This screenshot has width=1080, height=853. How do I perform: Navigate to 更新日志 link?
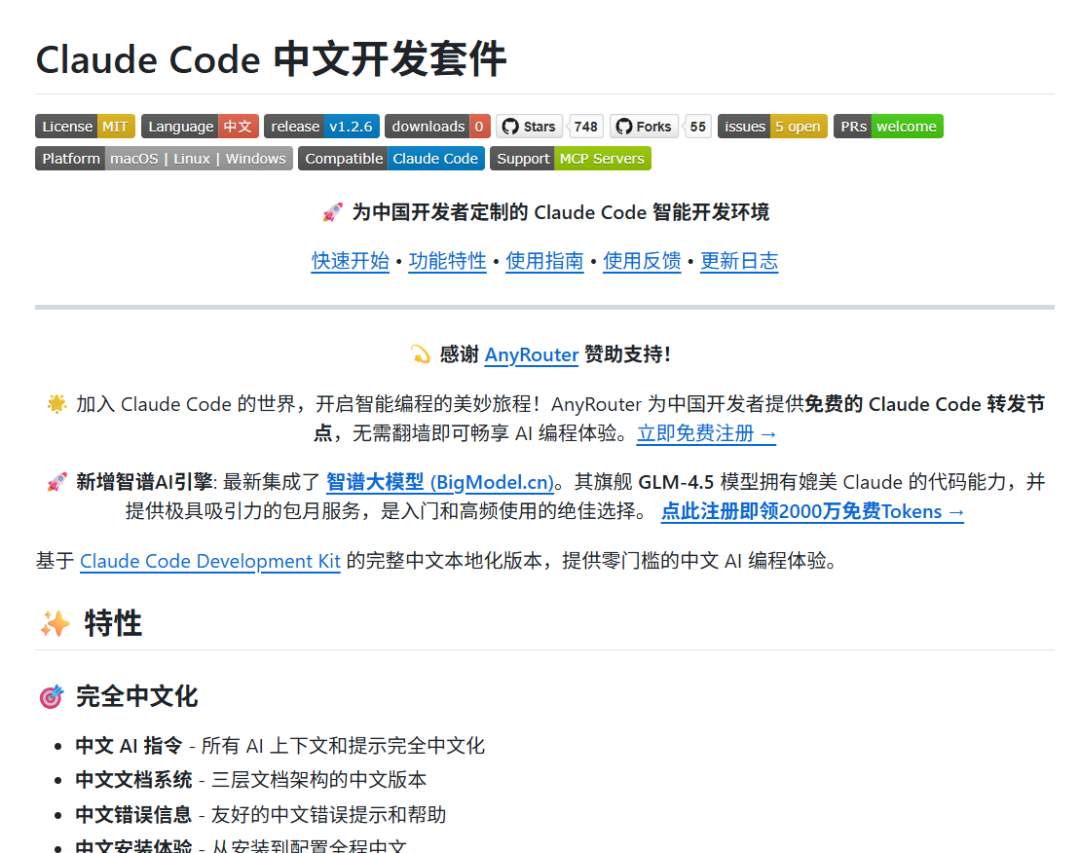(x=738, y=261)
